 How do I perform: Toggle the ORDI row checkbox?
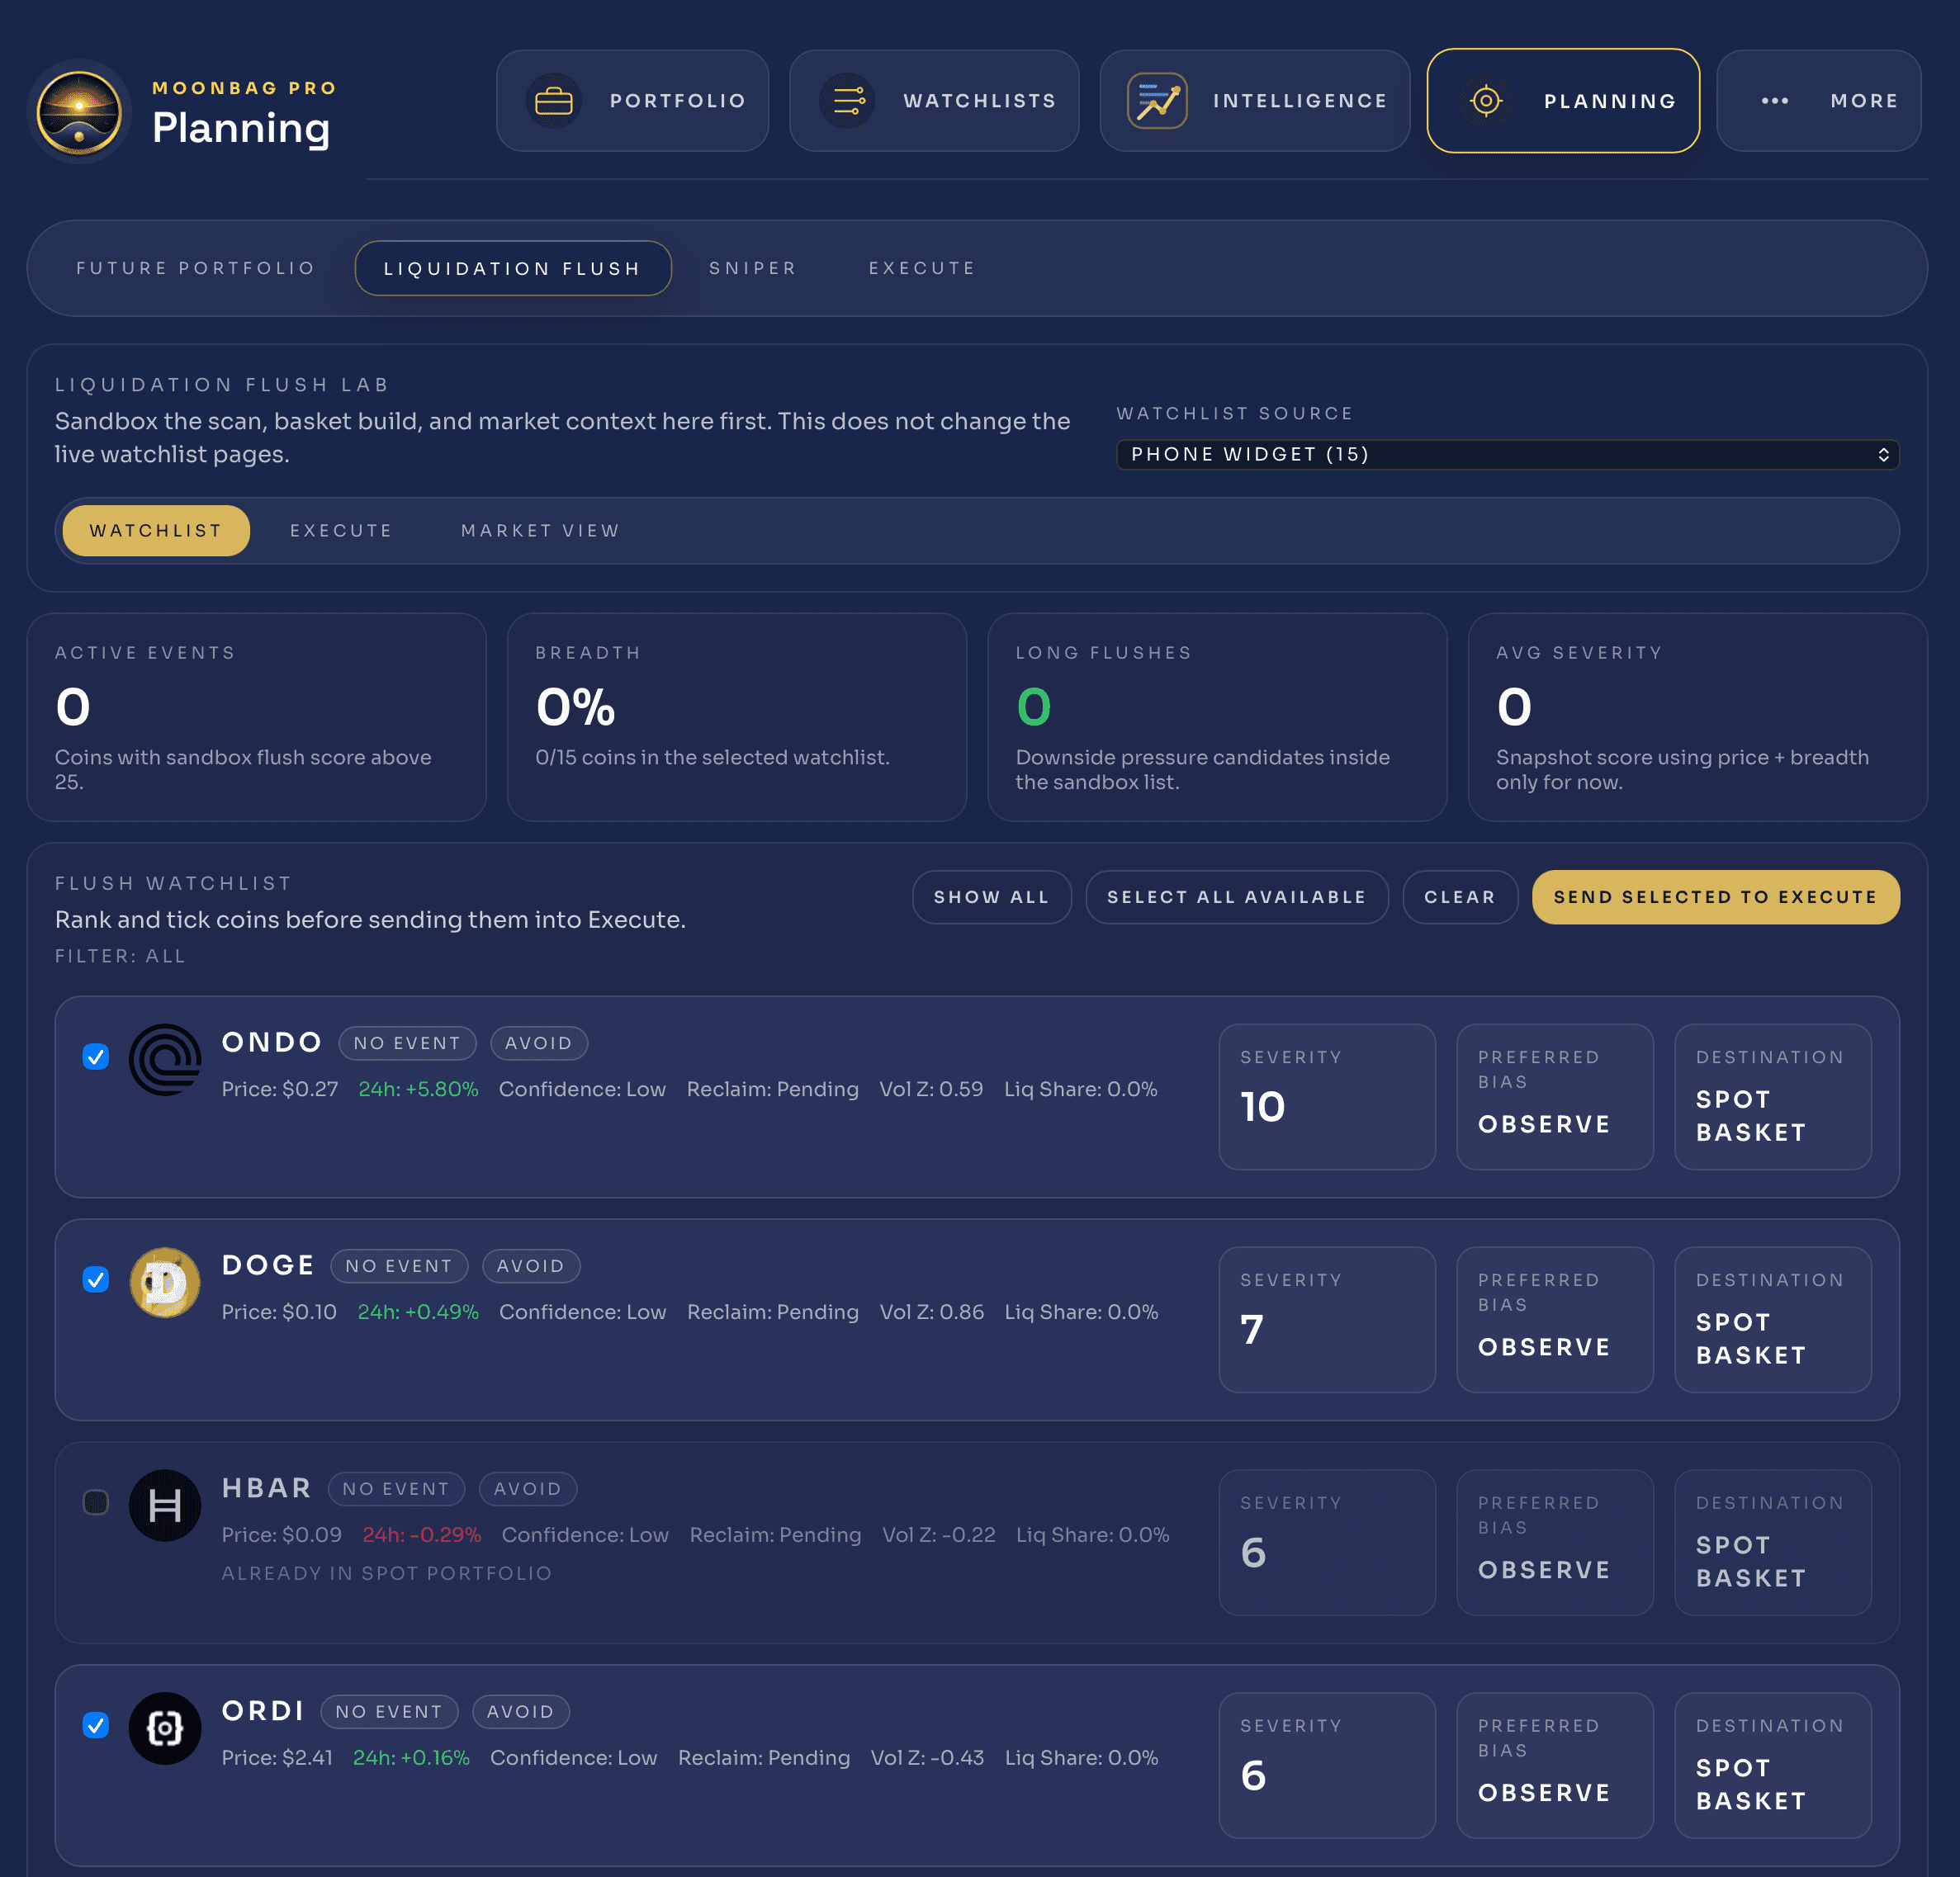coord(96,1725)
